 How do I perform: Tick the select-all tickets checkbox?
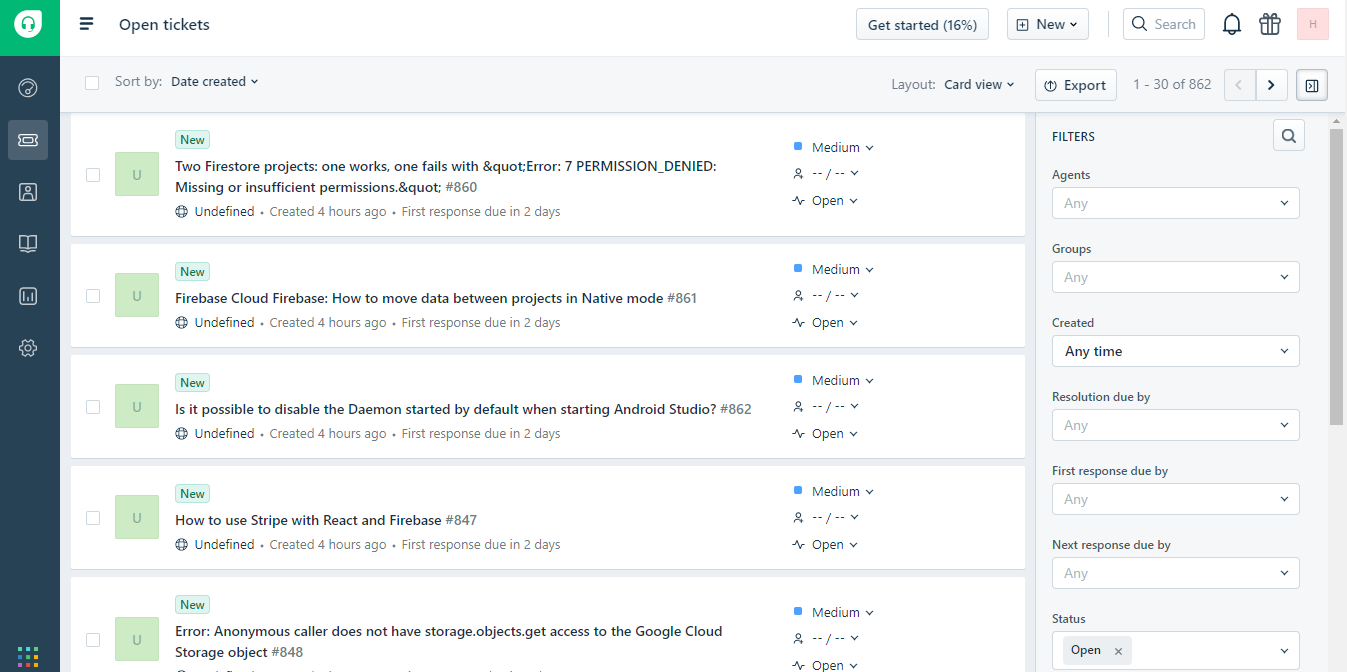[x=92, y=83]
